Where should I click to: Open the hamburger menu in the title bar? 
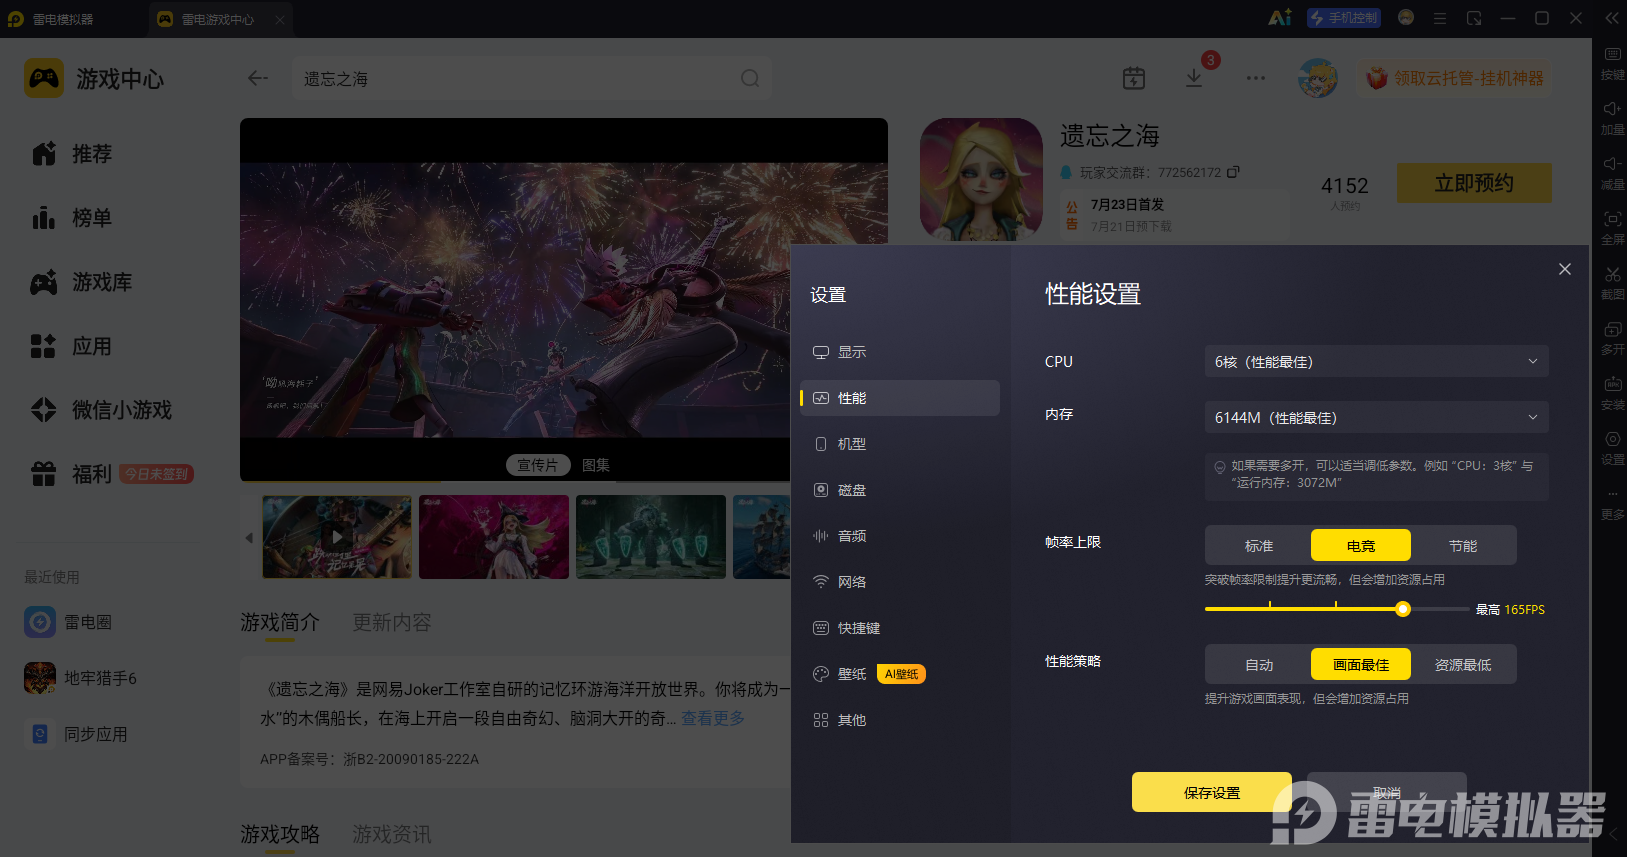coord(1440,18)
